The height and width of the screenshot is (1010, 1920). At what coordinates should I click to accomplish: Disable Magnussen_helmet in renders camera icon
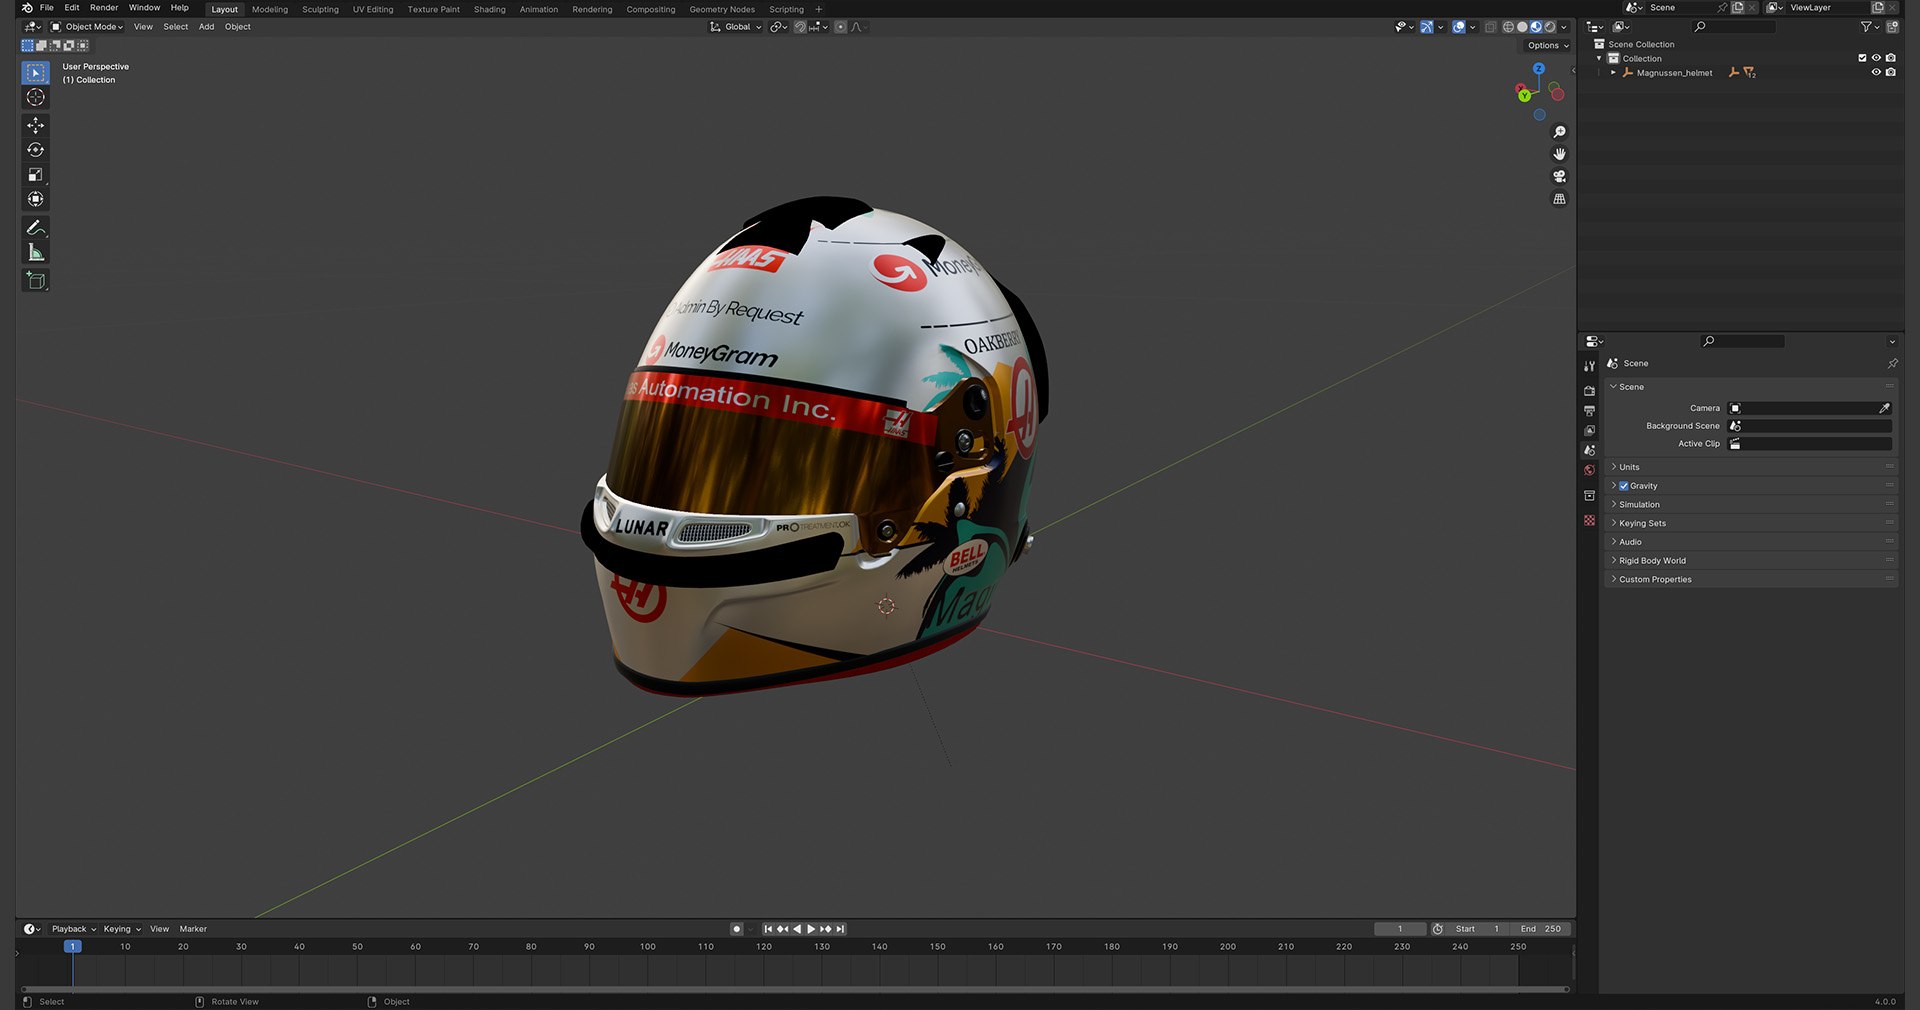(x=1890, y=72)
